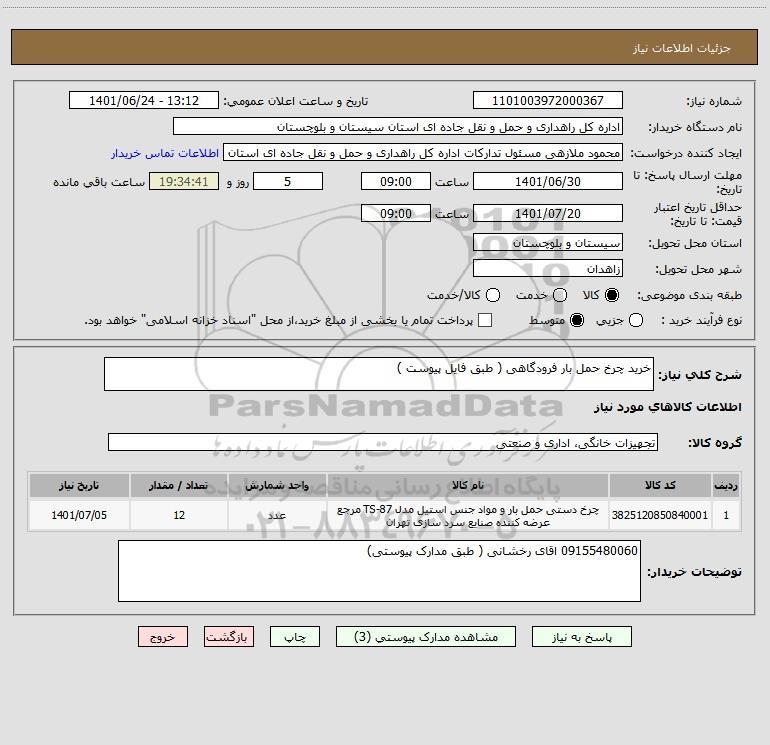Screen dimensions: 770x745
Task: Click the announcement date field 1401/06/24 - 13:12
Action: 143,101
